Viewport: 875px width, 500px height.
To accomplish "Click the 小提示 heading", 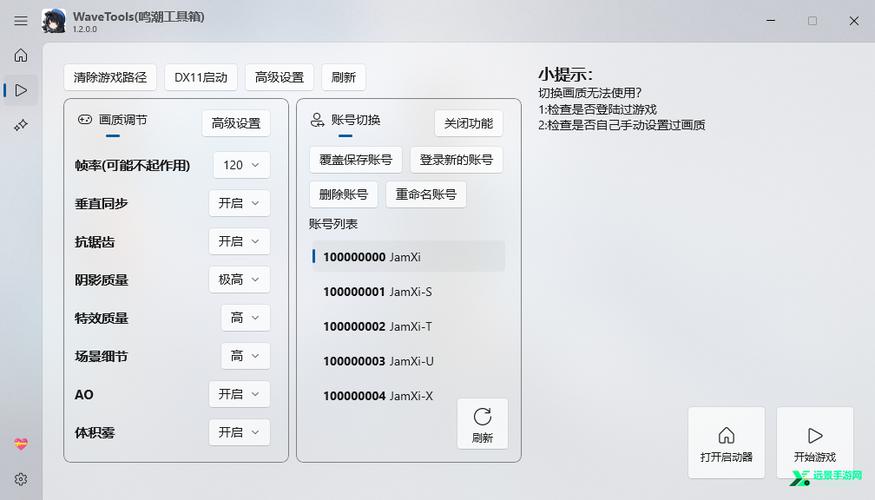I will tap(565, 74).
